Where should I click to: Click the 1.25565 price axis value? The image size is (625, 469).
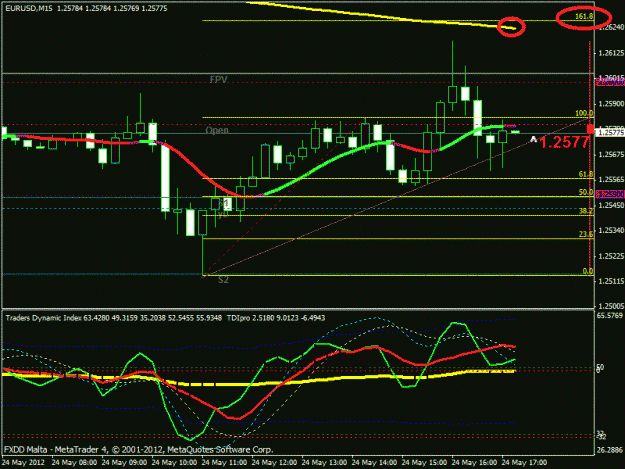click(611, 180)
